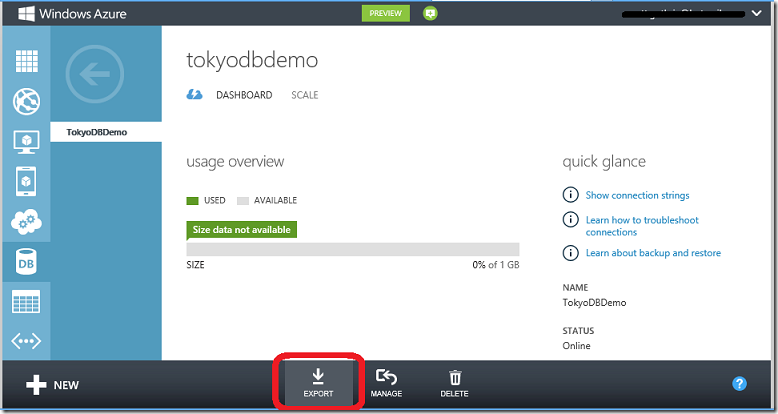Open Learn how to troubleshoot connections link

642,226
